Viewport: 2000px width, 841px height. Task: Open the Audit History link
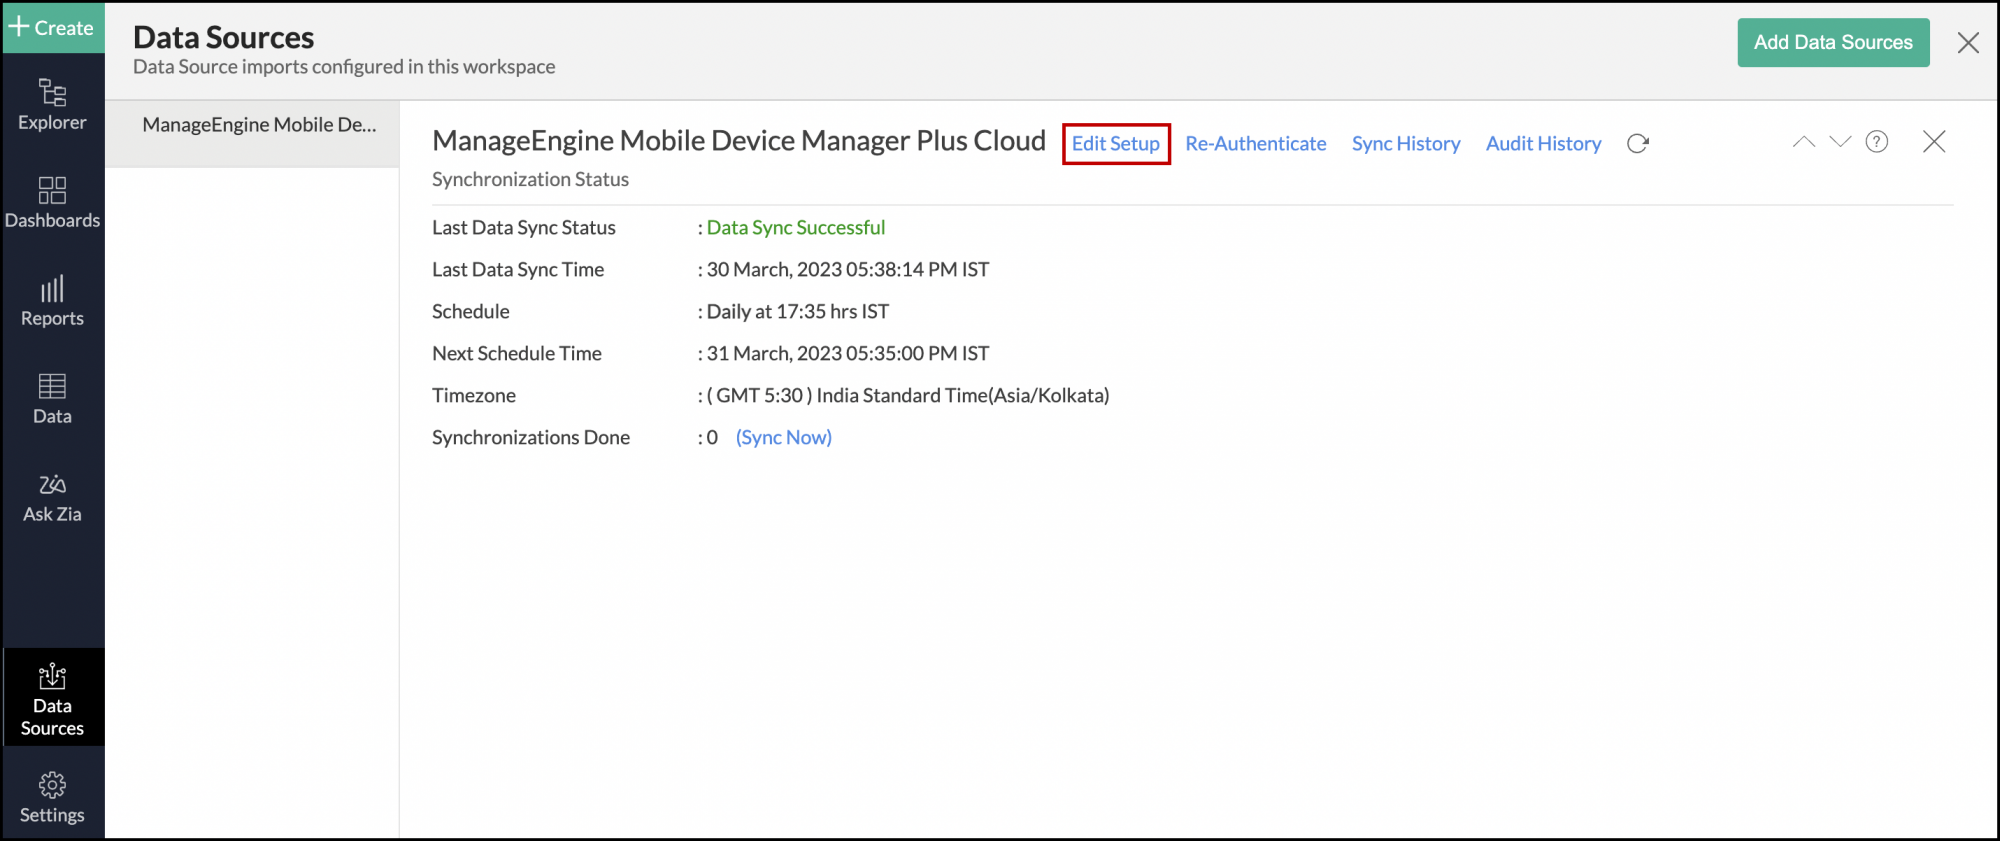(x=1543, y=144)
